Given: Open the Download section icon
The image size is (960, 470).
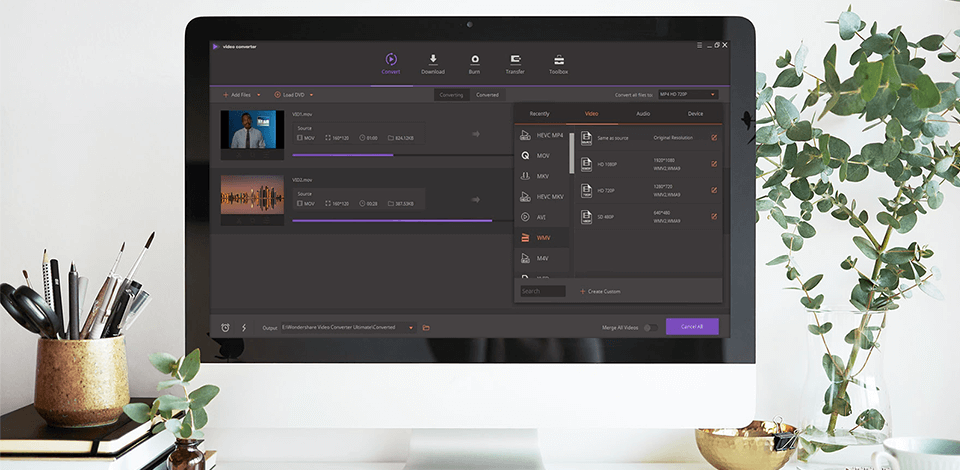Looking at the screenshot, I should coord(433,59).
